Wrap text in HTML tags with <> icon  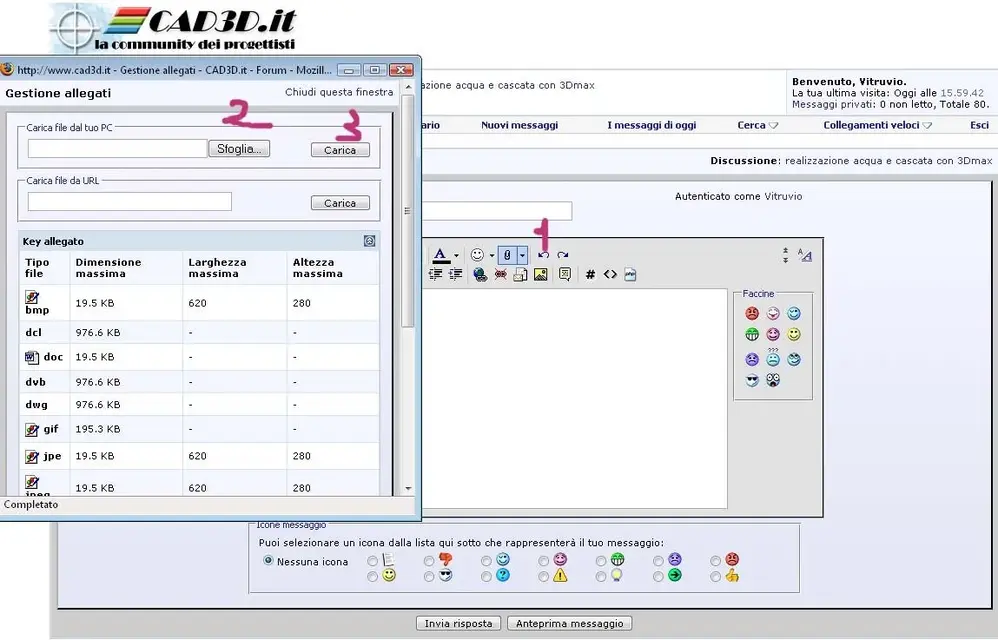(x=610, y=274)
